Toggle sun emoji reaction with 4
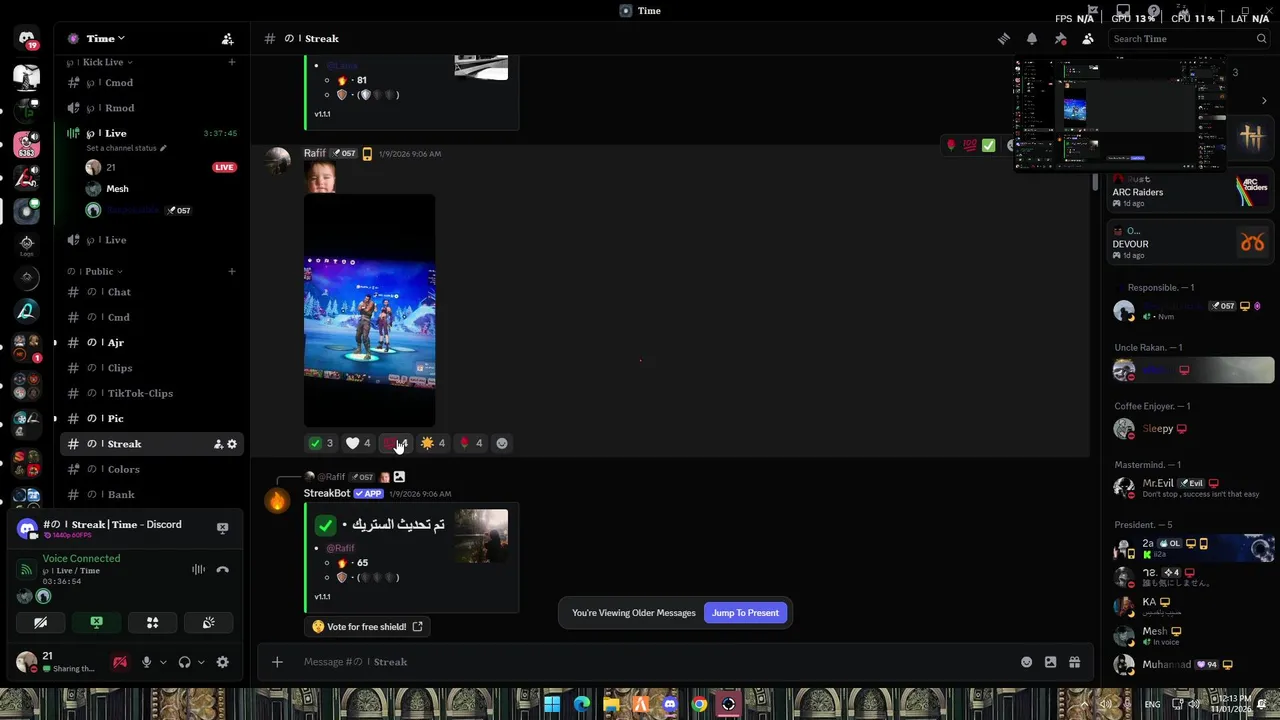 pos(433,443)
